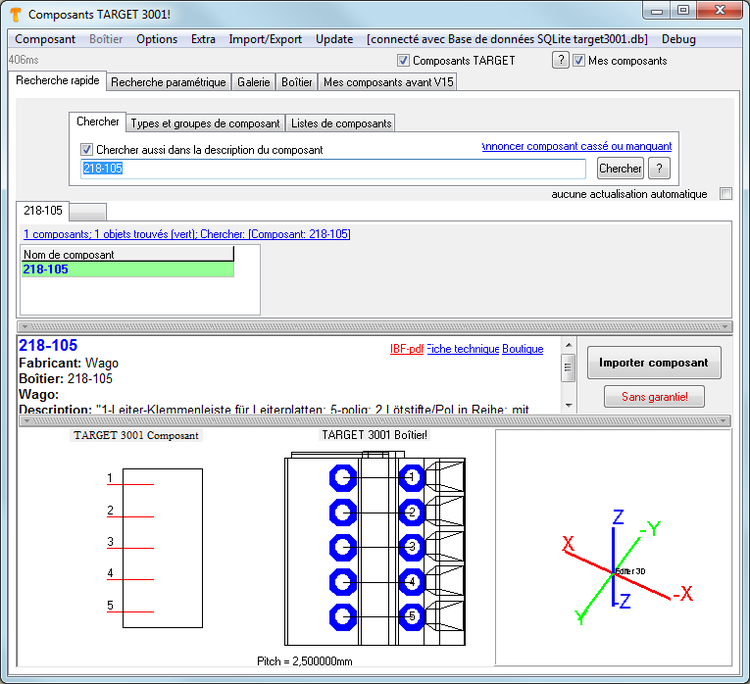Viewport: 750px width, 684px height.
Task: Open Mes composants avant V15 tab
Action: pyautogui.click(x=388, y=82)
